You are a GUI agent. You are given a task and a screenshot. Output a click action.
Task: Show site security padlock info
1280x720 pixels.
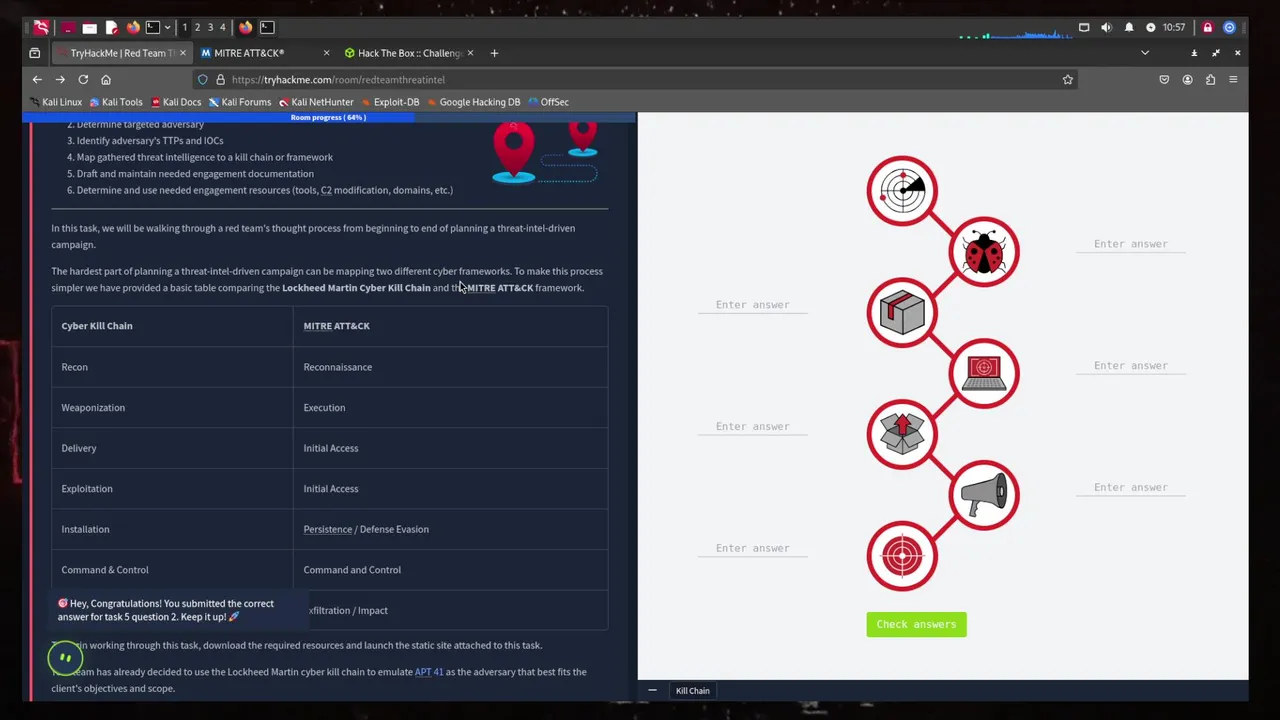point(220,79)
